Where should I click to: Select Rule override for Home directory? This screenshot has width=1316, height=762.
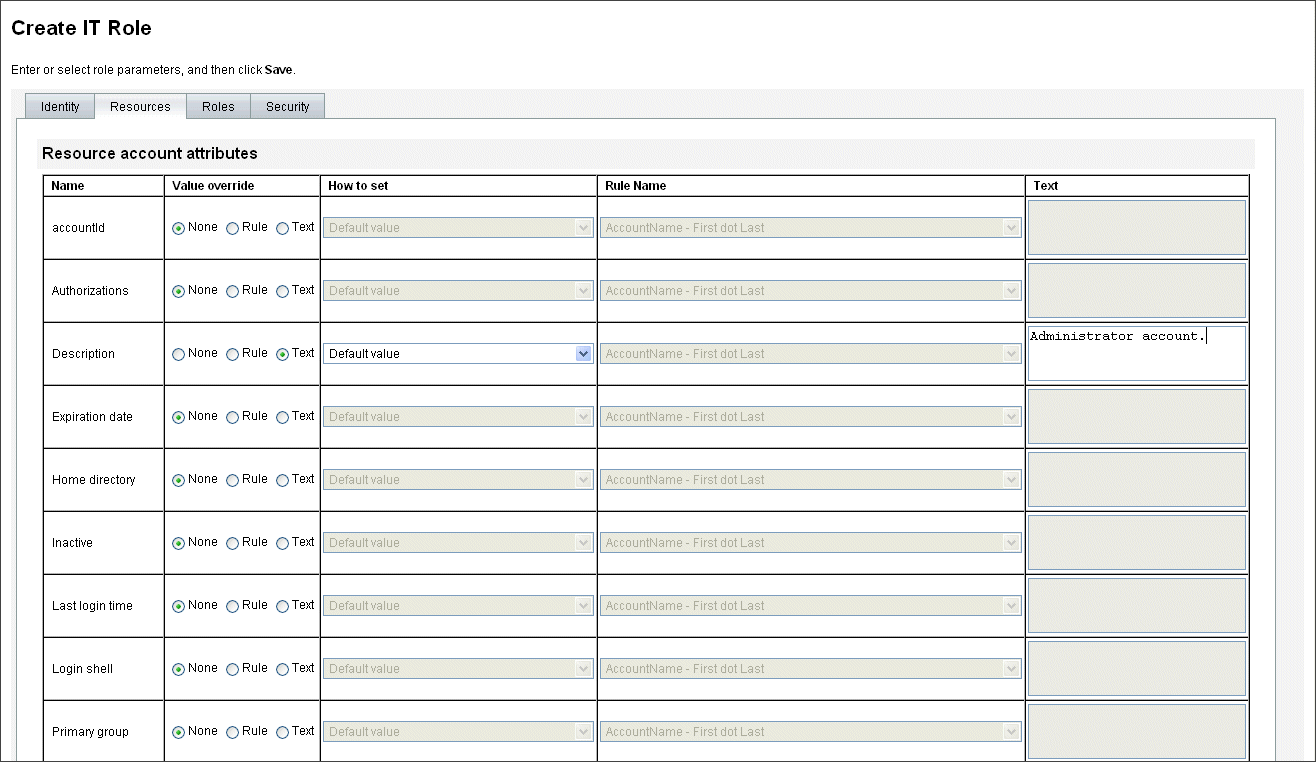pyautogui.click(x=233, y=480)
